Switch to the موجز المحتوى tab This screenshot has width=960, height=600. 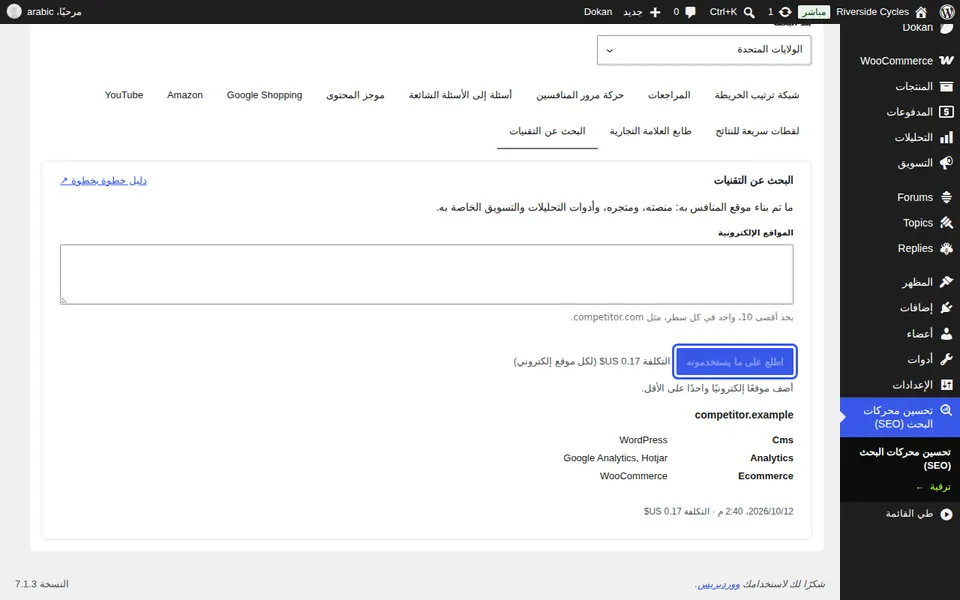coord(355,95)
